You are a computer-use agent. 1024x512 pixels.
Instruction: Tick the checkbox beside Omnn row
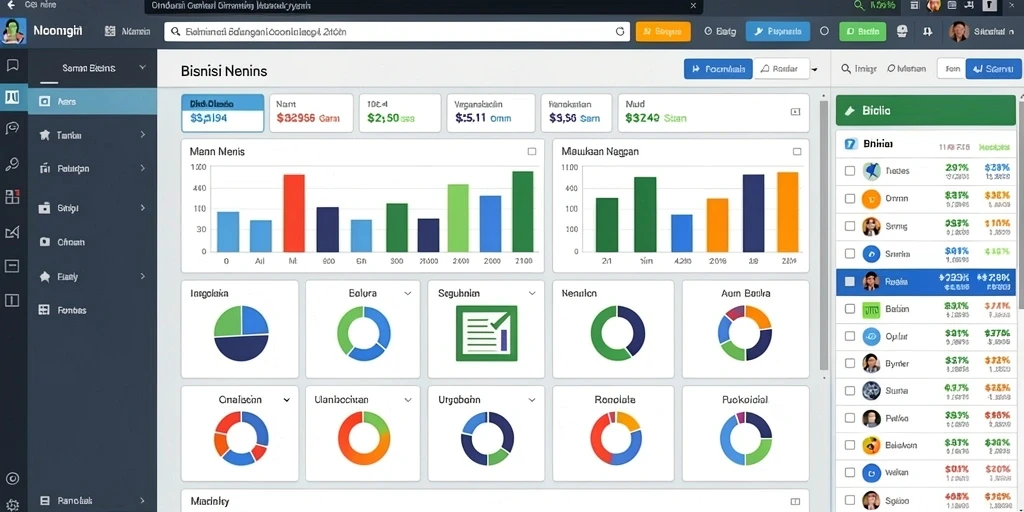coord(850,199)
